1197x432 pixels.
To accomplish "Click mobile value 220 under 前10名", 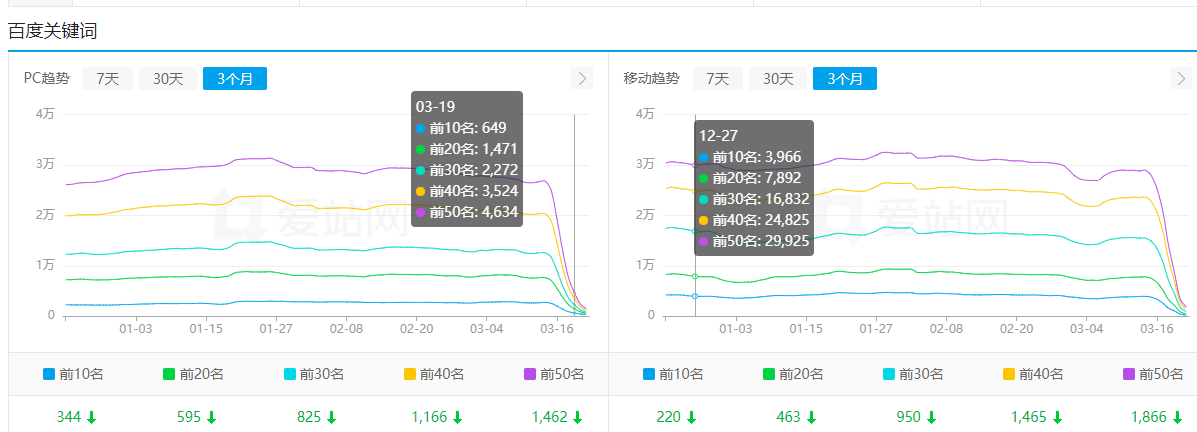I will pos(669,417).
